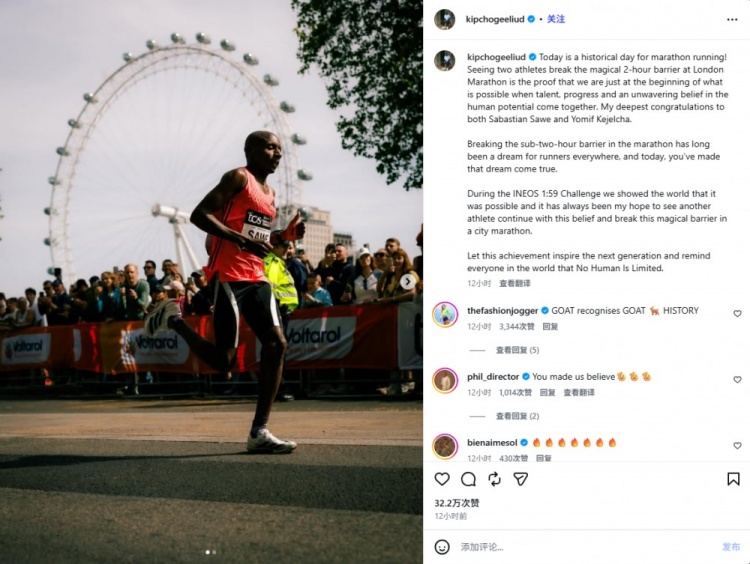Focus the add comment input field

point(586,547)
